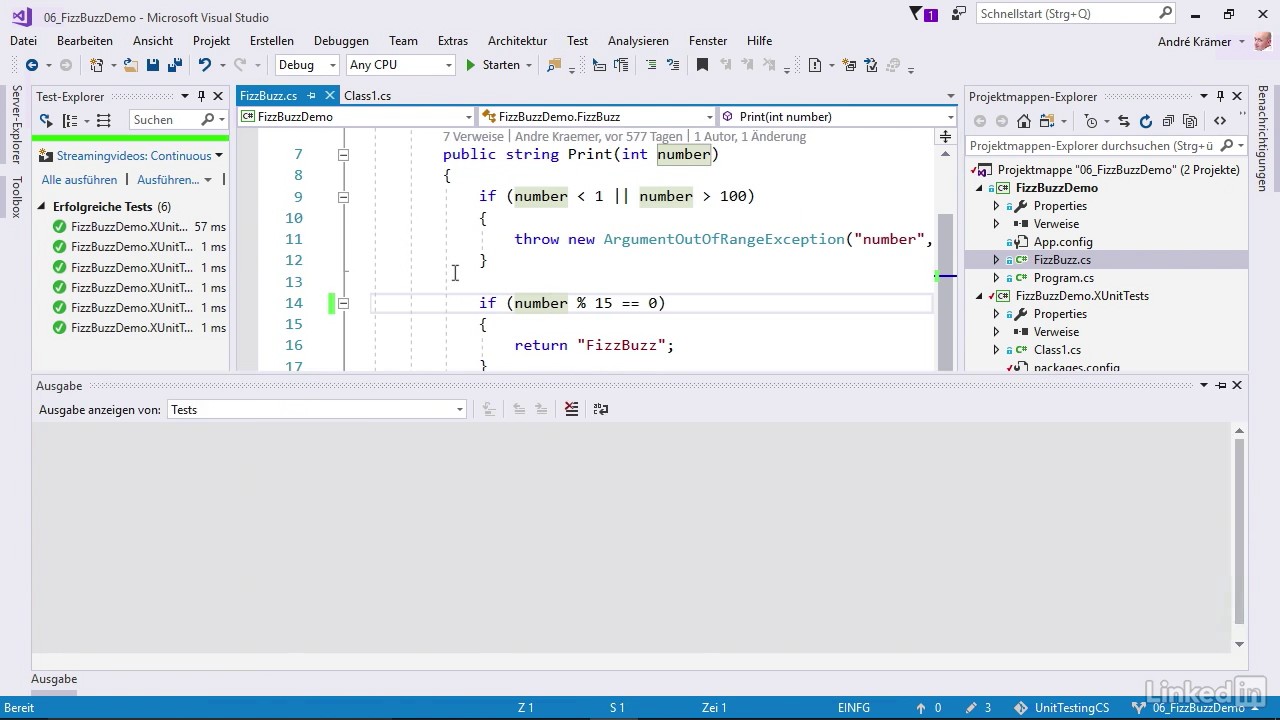Open the Architektur menu
Image resolution: width=1280 pixels, height=720 pixels.
[x=517, y=41]
